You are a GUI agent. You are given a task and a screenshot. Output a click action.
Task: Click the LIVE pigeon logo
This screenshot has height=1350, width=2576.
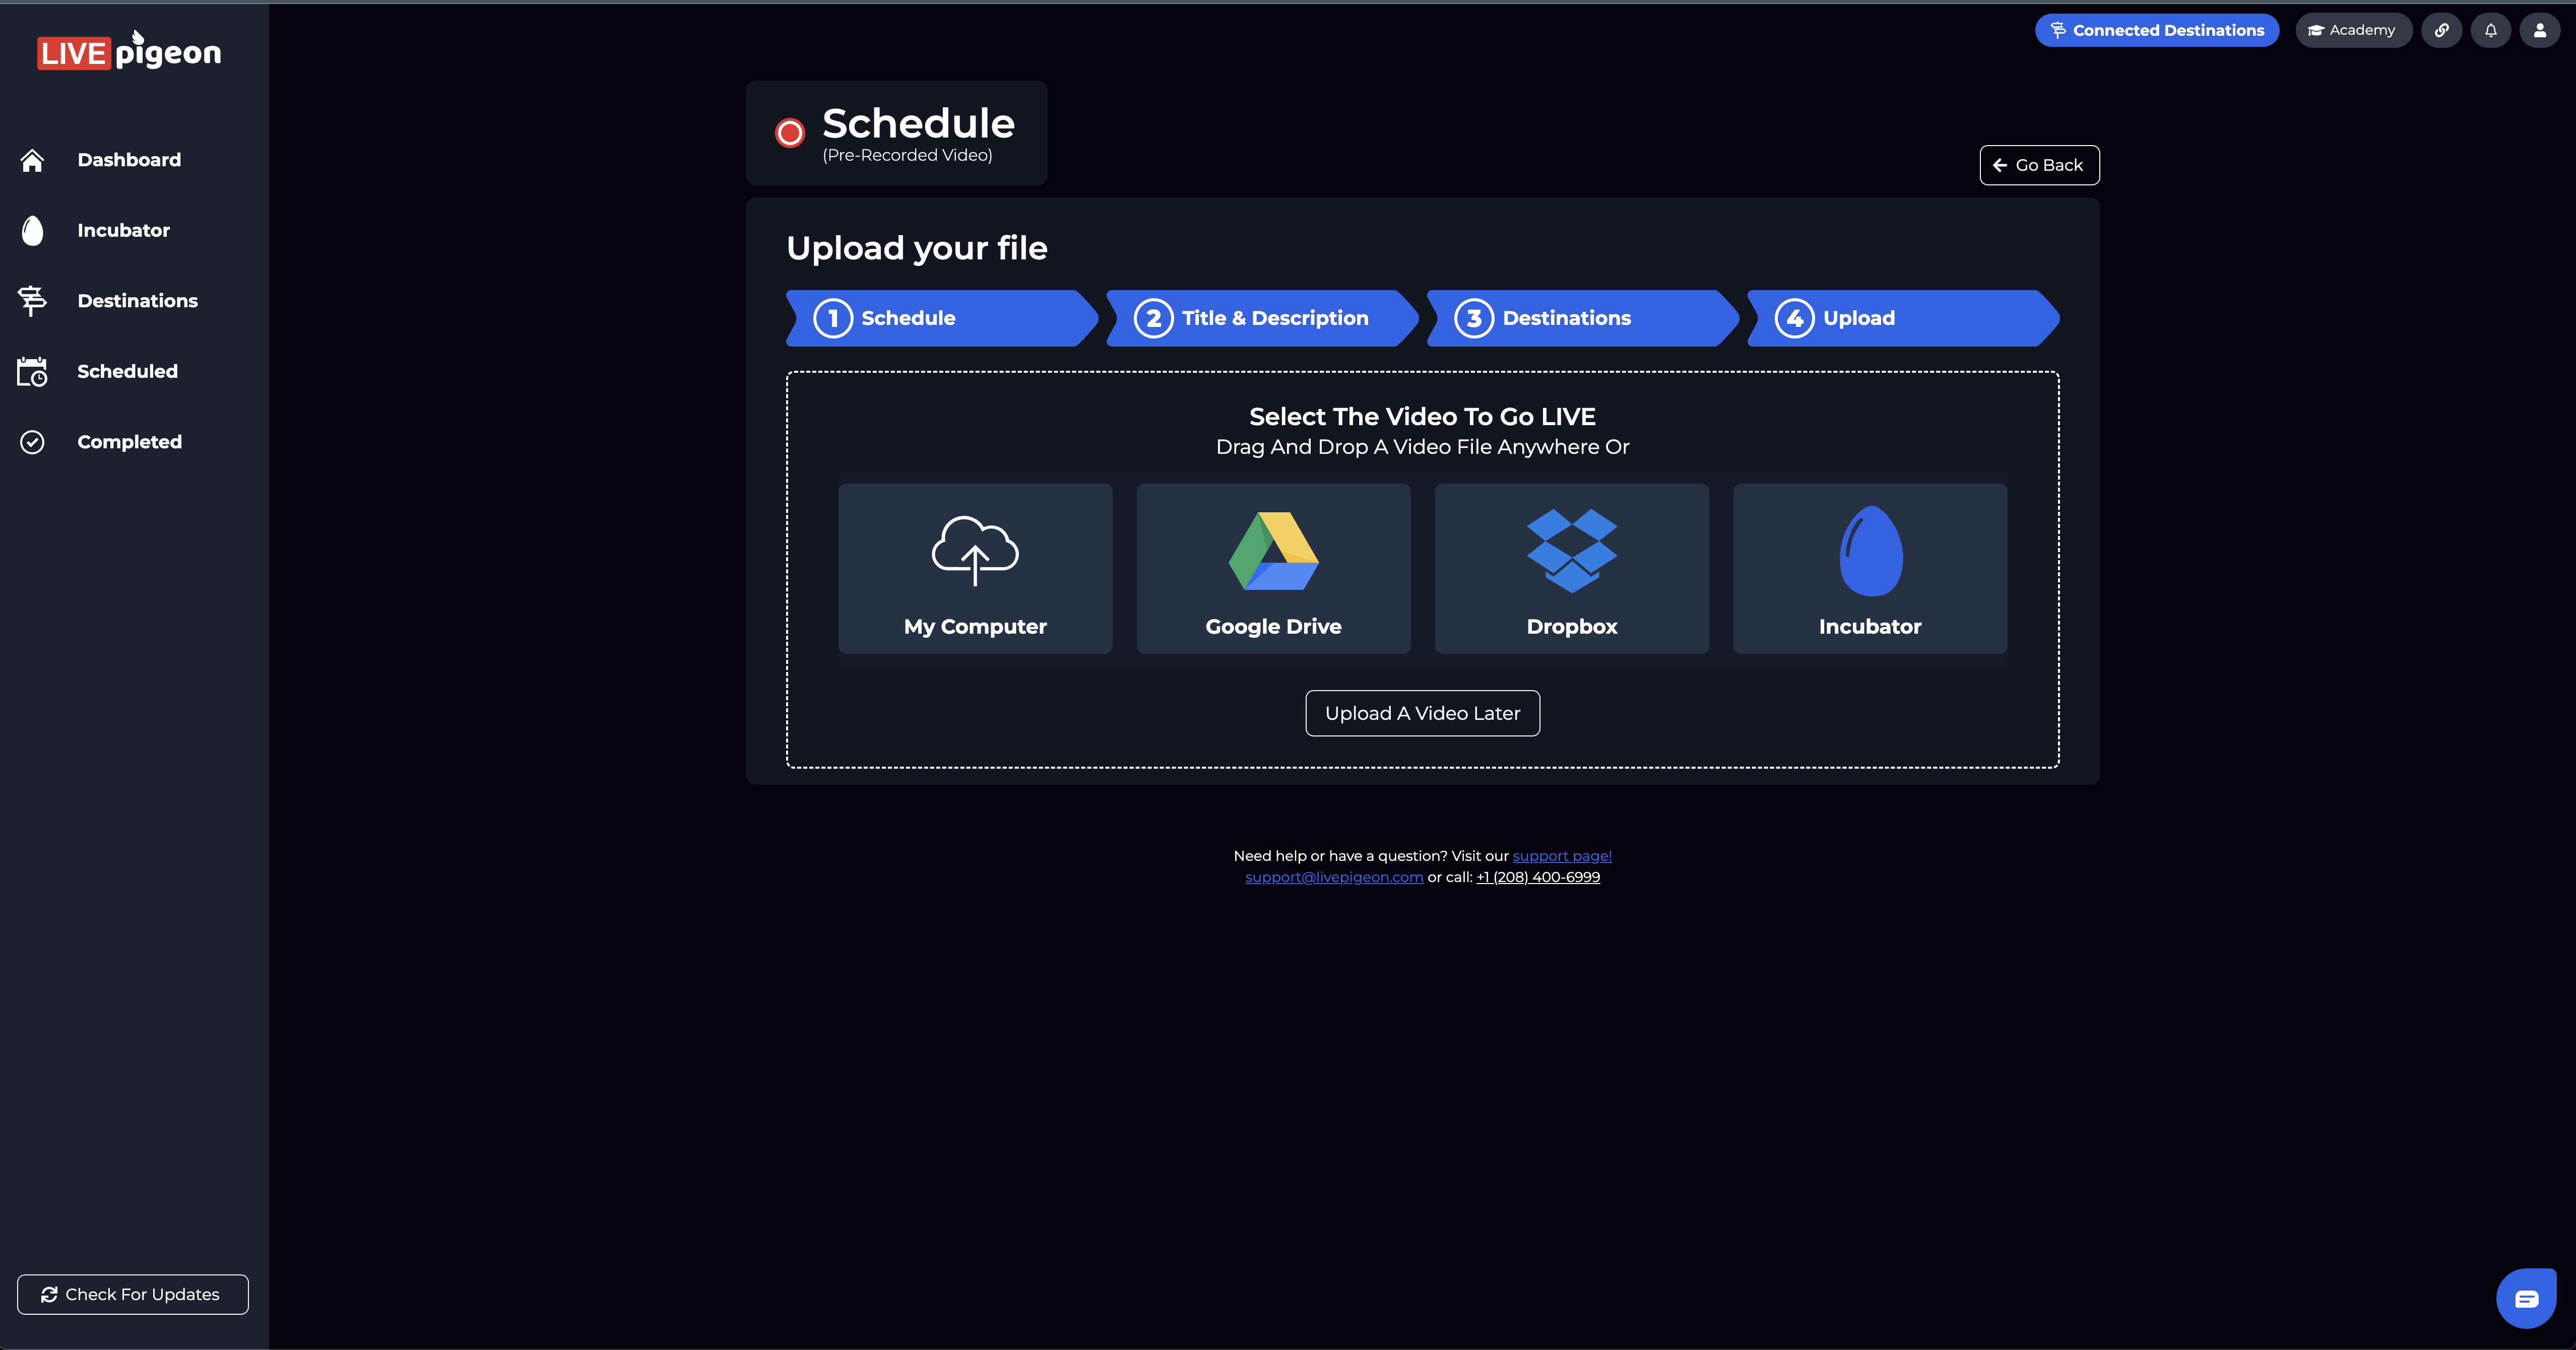point(129,52)
